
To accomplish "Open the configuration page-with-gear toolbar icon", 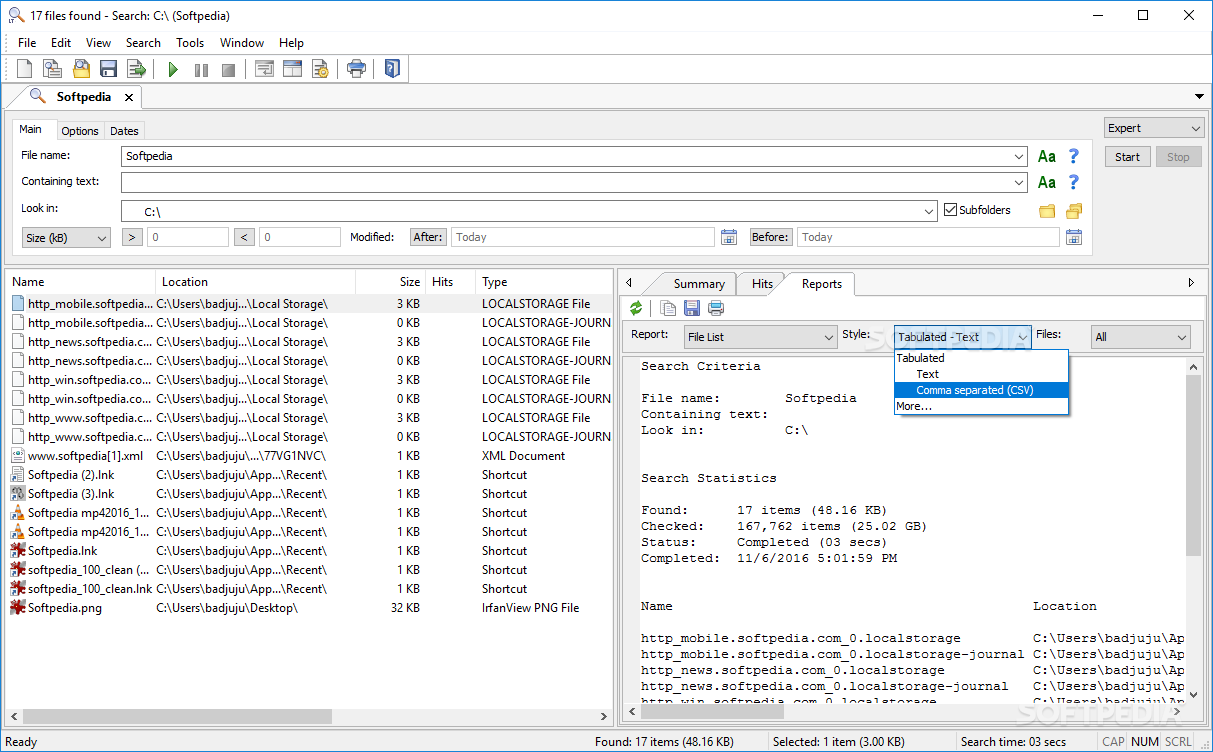I will tap(320, 69).
